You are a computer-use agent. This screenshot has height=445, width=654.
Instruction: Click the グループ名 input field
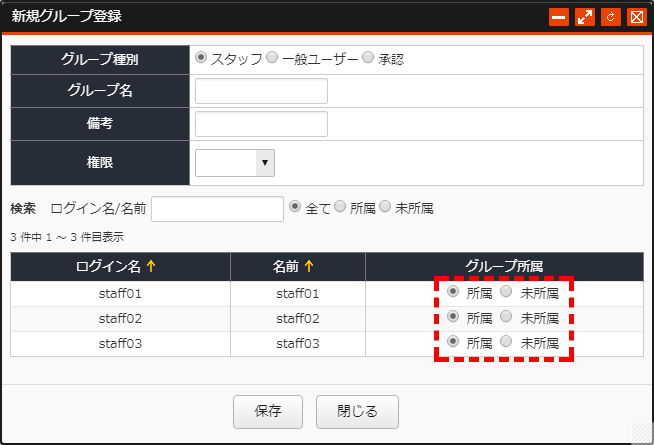coord(262,91)
